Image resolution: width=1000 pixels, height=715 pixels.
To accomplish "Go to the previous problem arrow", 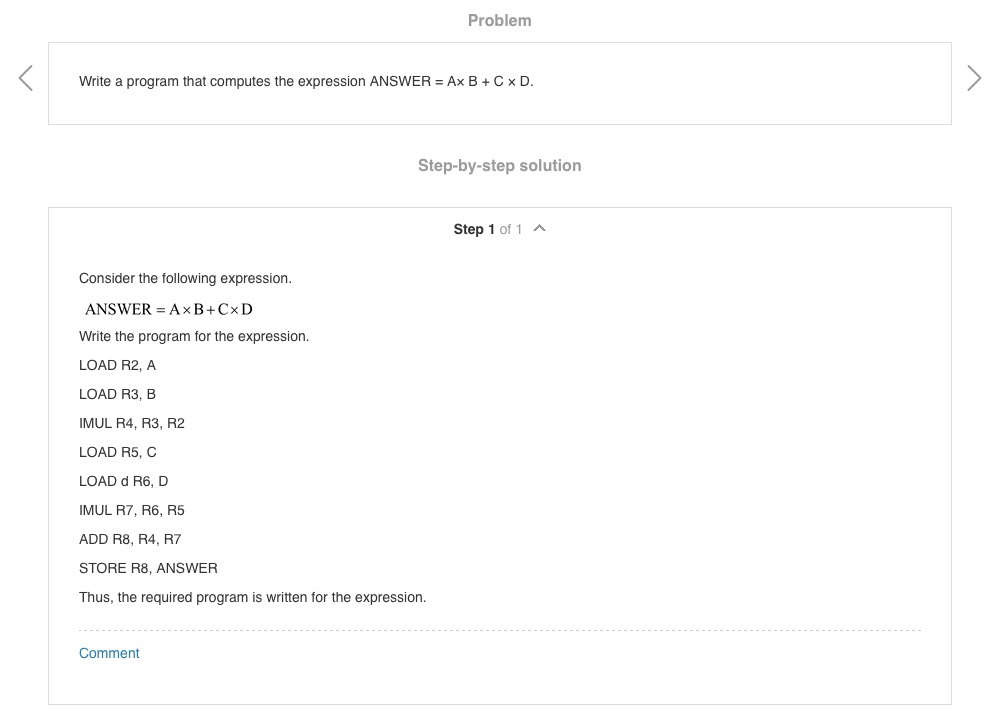I will pyautogui.click(x=26, y=78).
